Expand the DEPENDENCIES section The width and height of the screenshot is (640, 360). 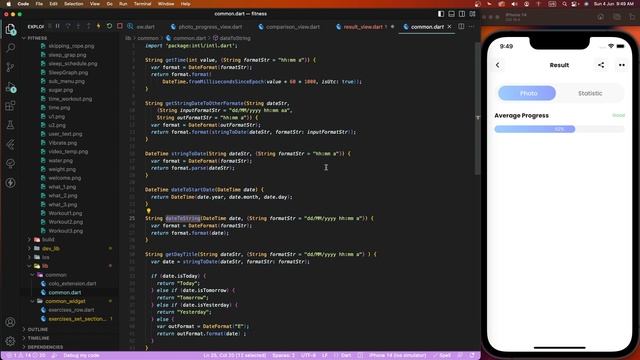(x=45, y=347)
